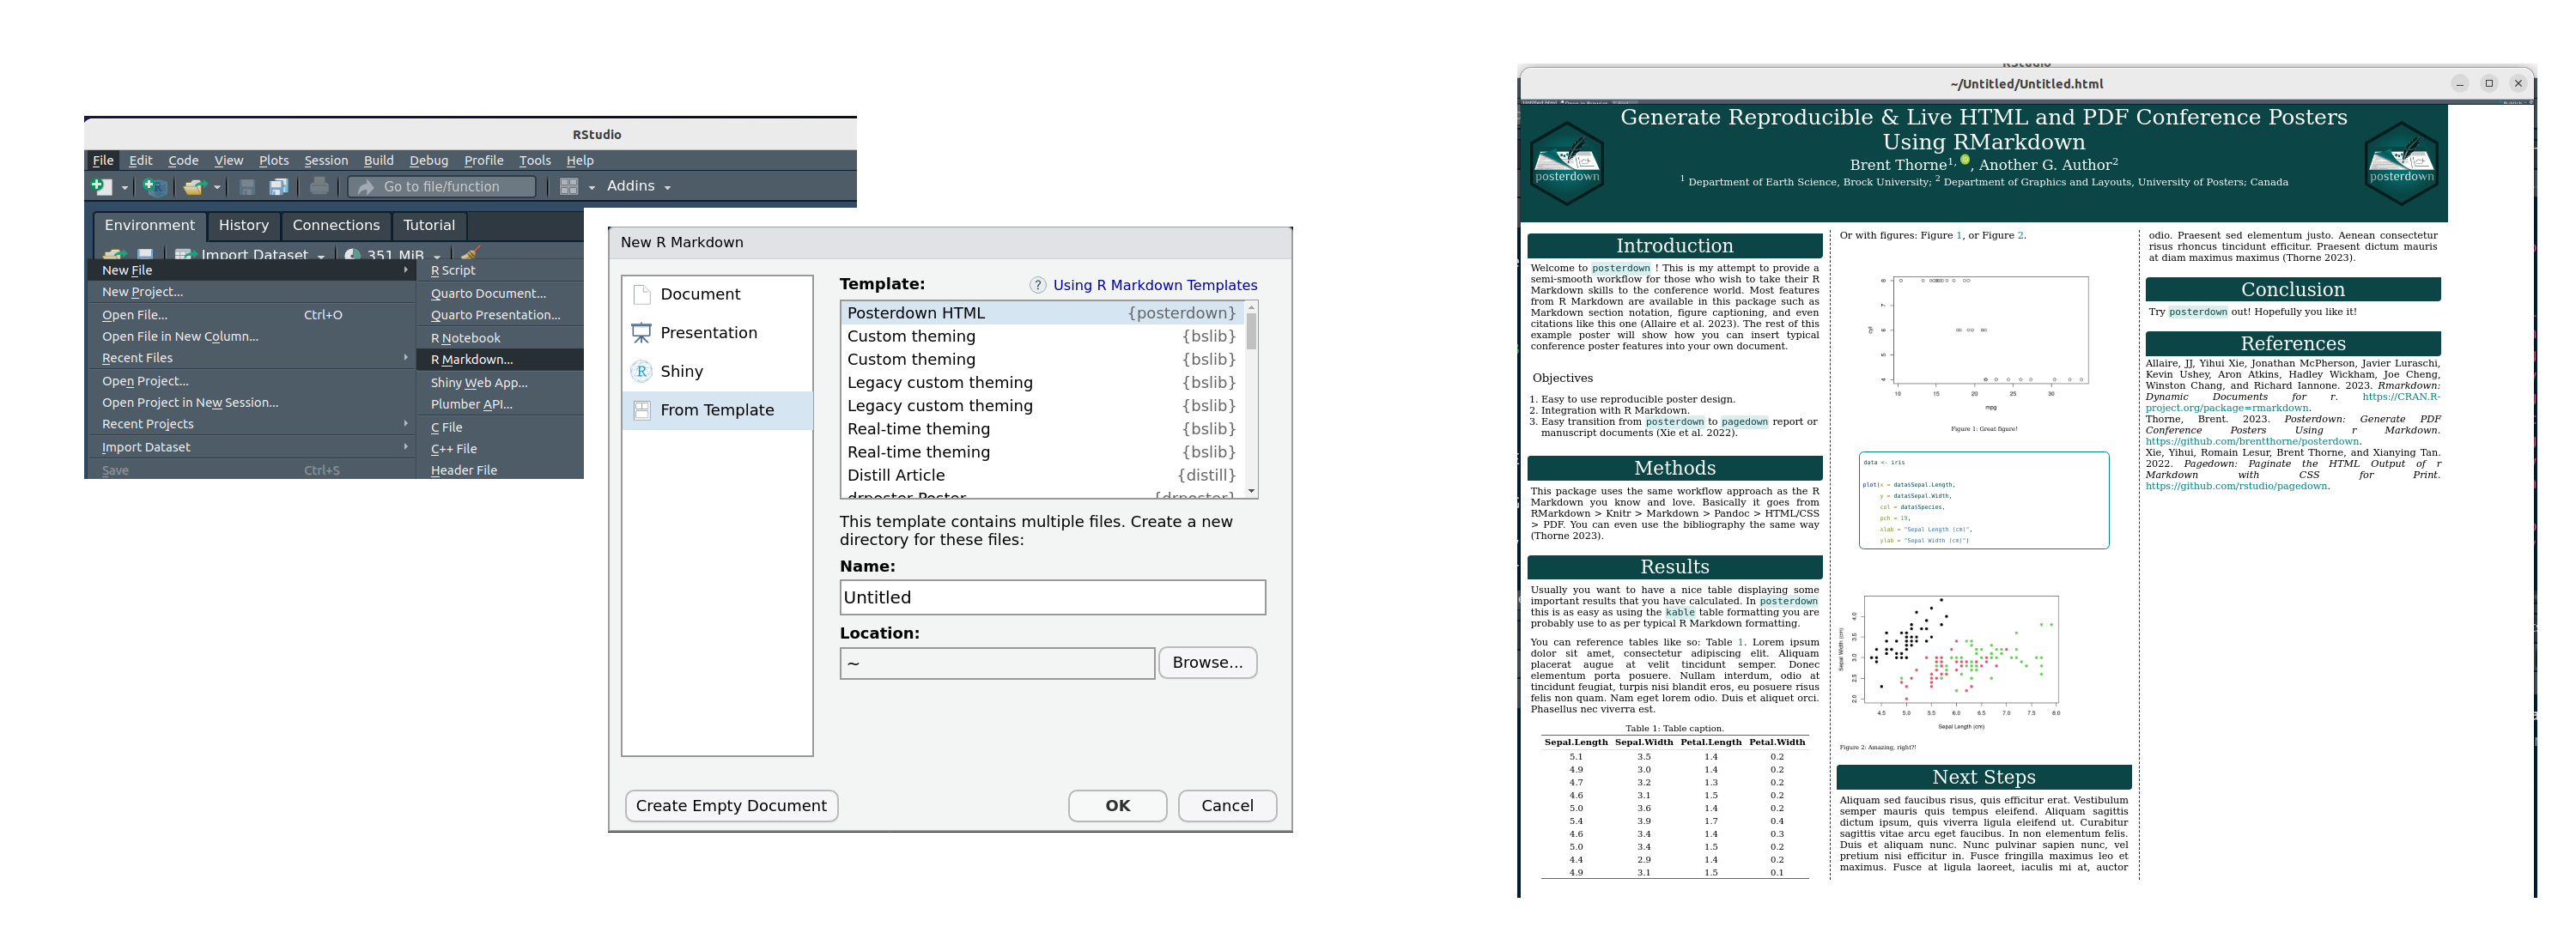Click the Create a Project icon
The image size is (2576, 927).
(x=154, y=187)
